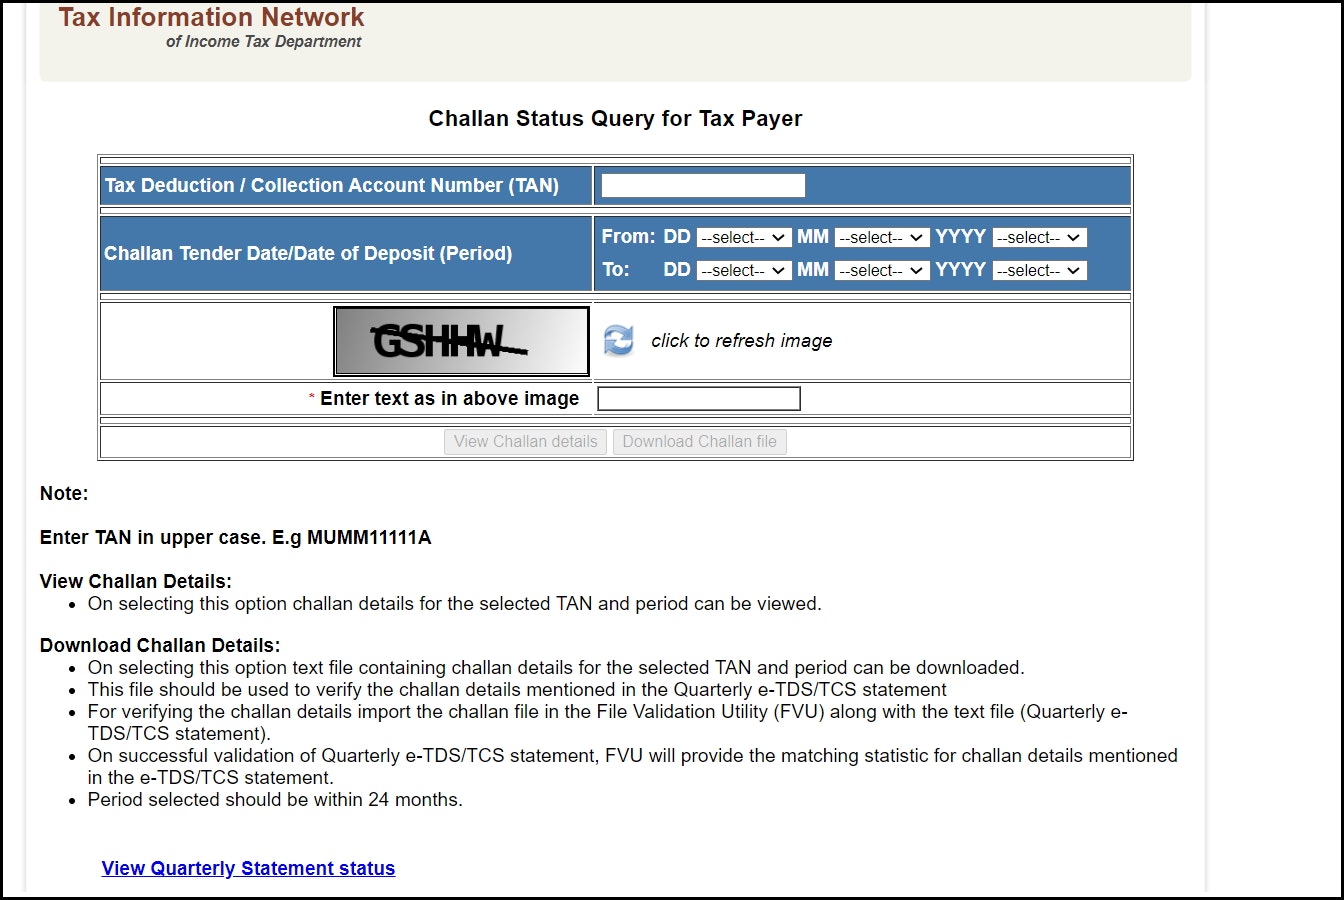The image size is (1344, 900).
Task: Click the red asterisk beside Enter text label
Action: click(310, 397)
